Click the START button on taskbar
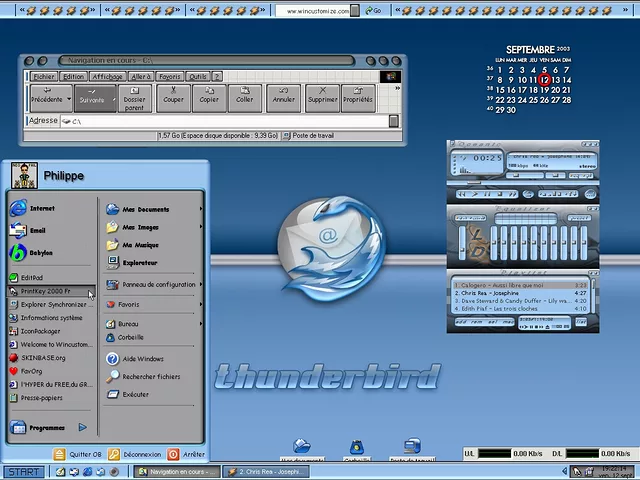This screenshot has height=480, width=640. (24, 471)
